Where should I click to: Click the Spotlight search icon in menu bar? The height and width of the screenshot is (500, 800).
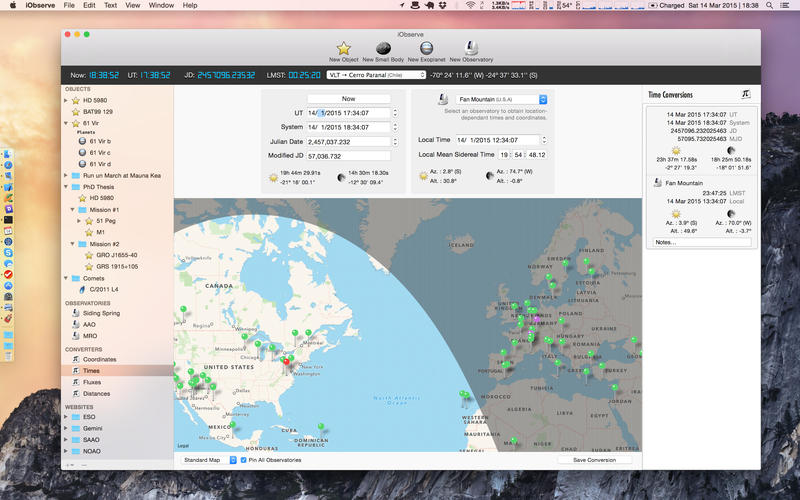[769, 5]
